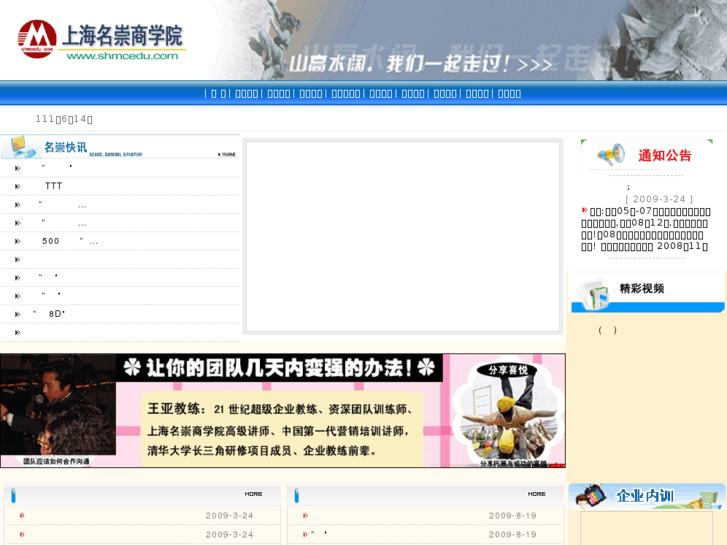Open the news item containing 8D
Viewport: 727px width, 545px height.
pyautogui.click(x=49, y=314)
